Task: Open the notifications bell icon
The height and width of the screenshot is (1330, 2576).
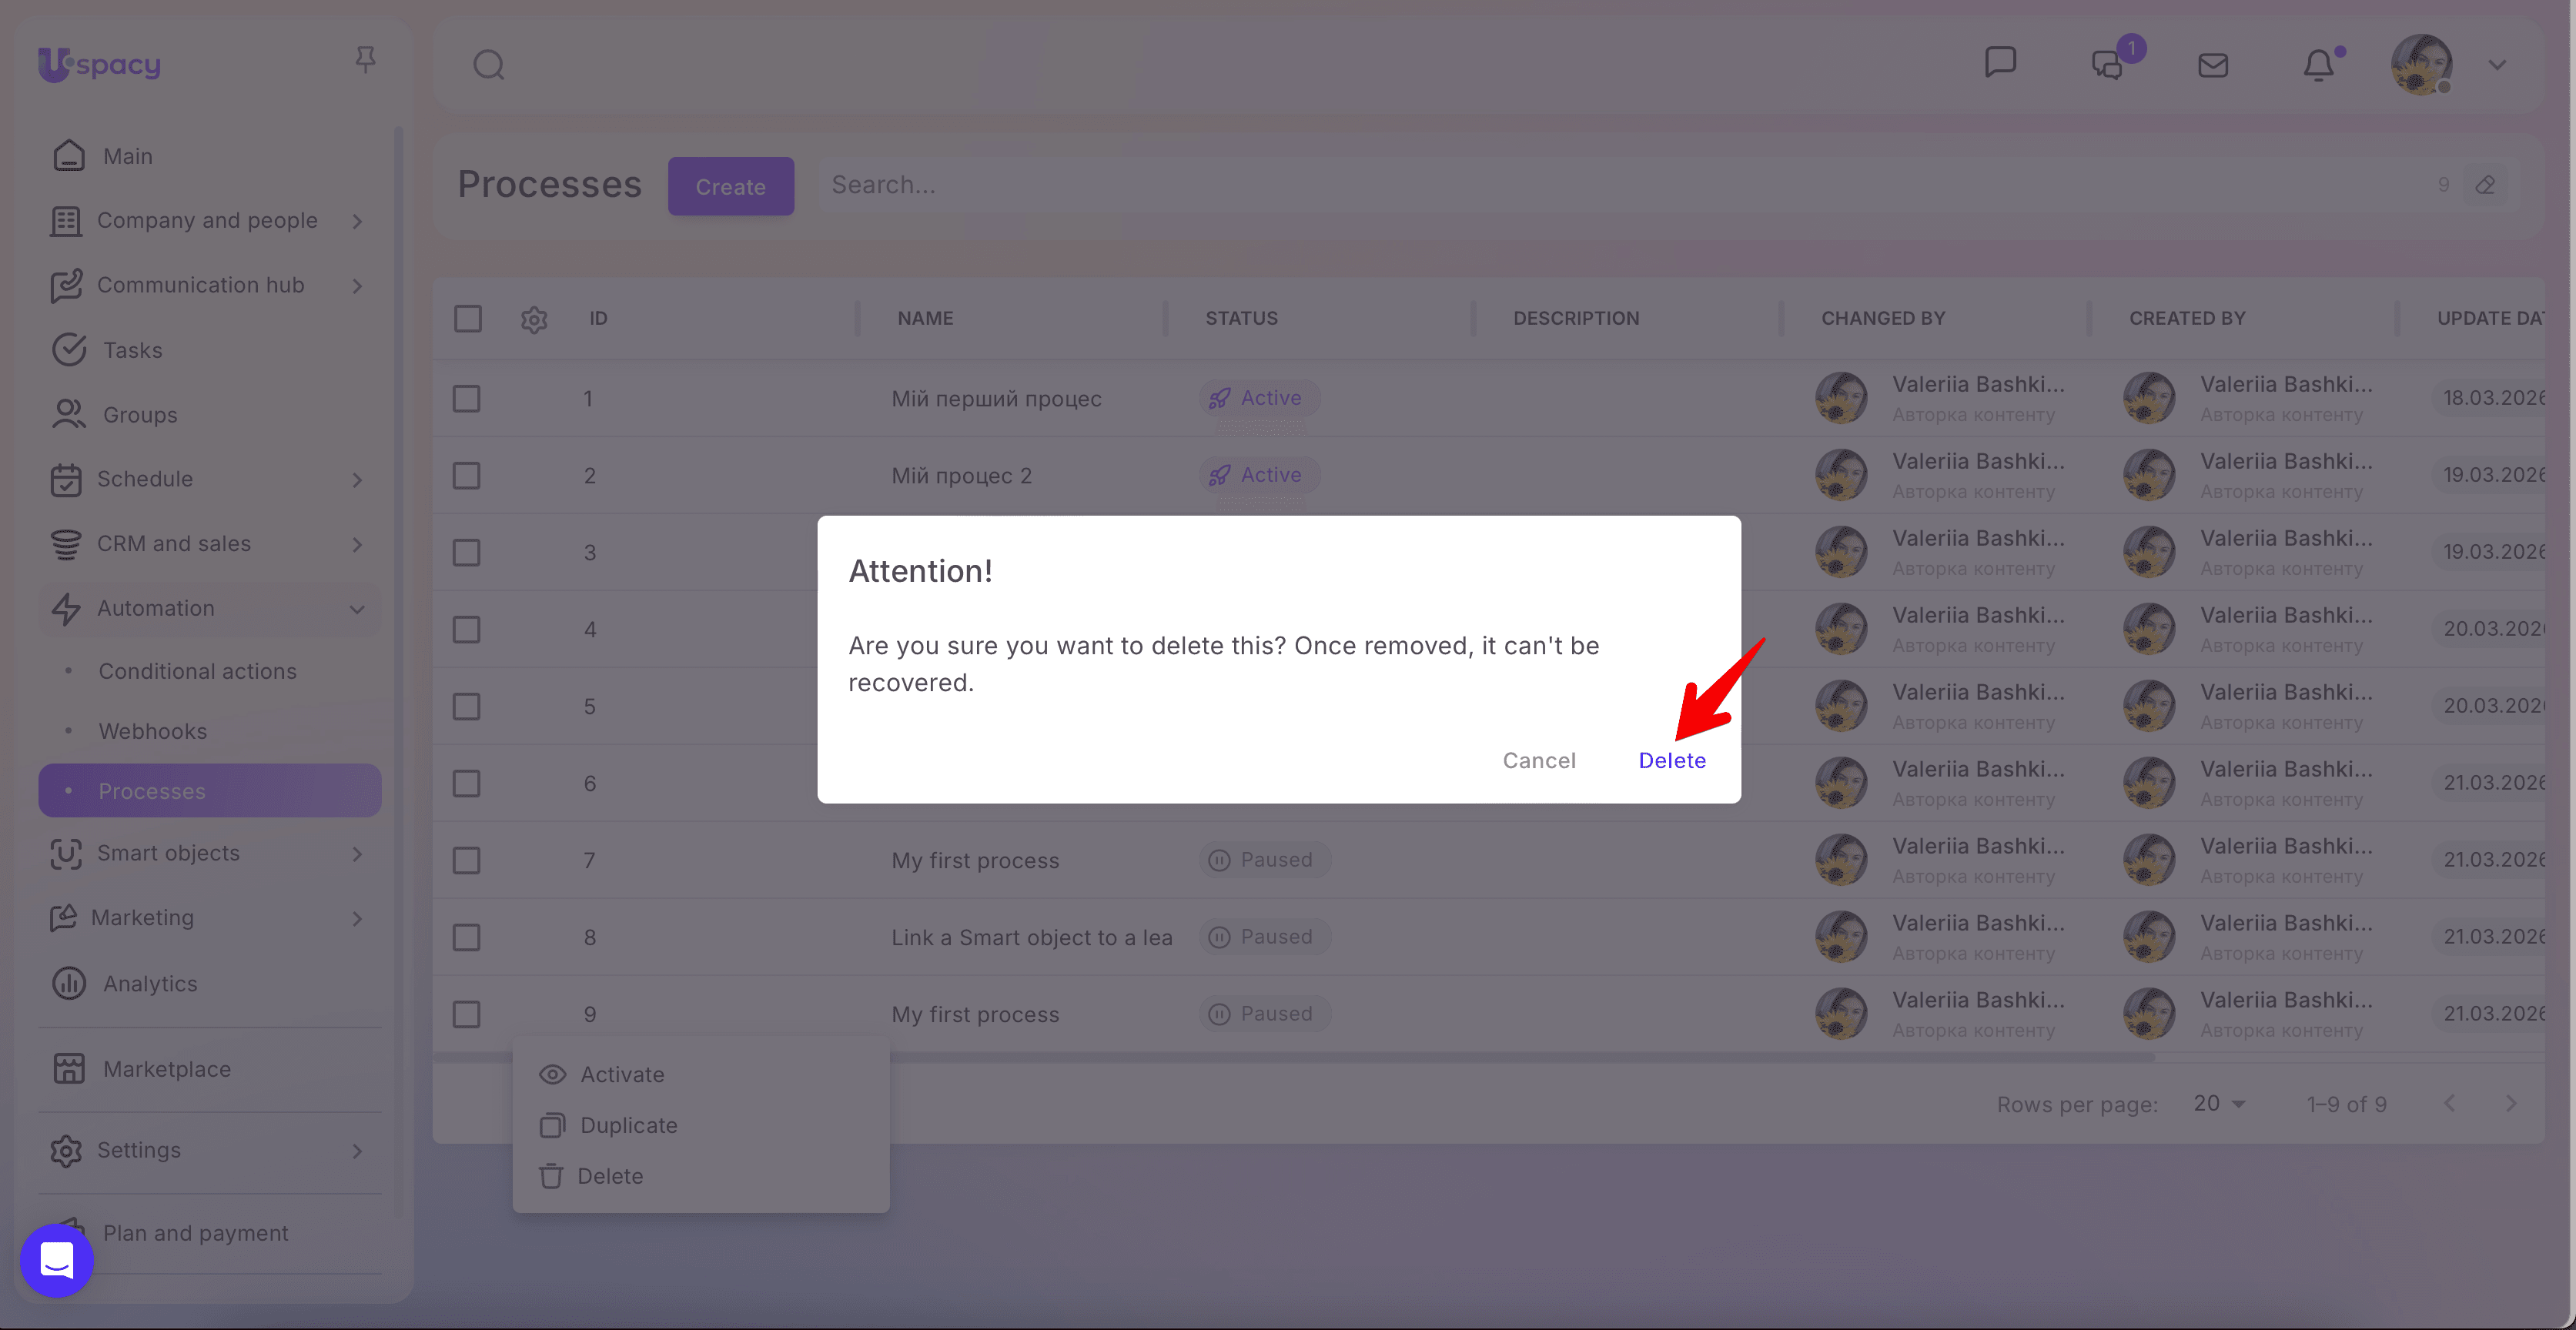Action: point(2318,66)
